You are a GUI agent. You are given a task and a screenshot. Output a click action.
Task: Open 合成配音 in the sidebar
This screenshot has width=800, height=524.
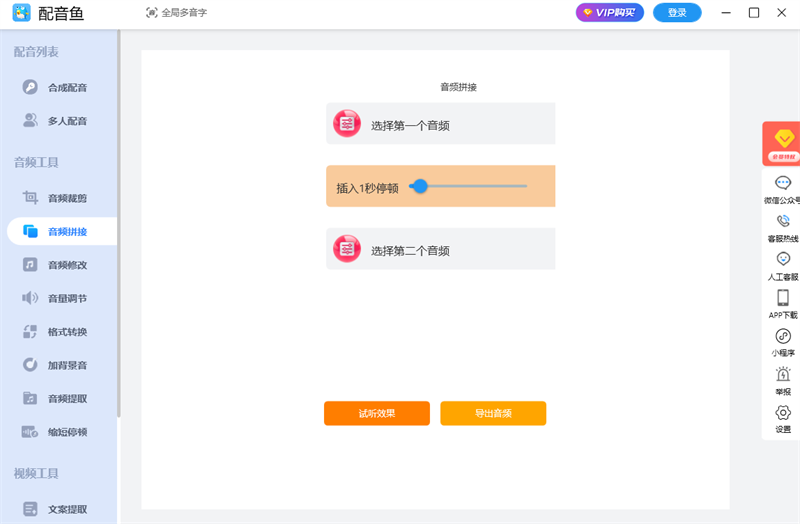tap(66, 88)
